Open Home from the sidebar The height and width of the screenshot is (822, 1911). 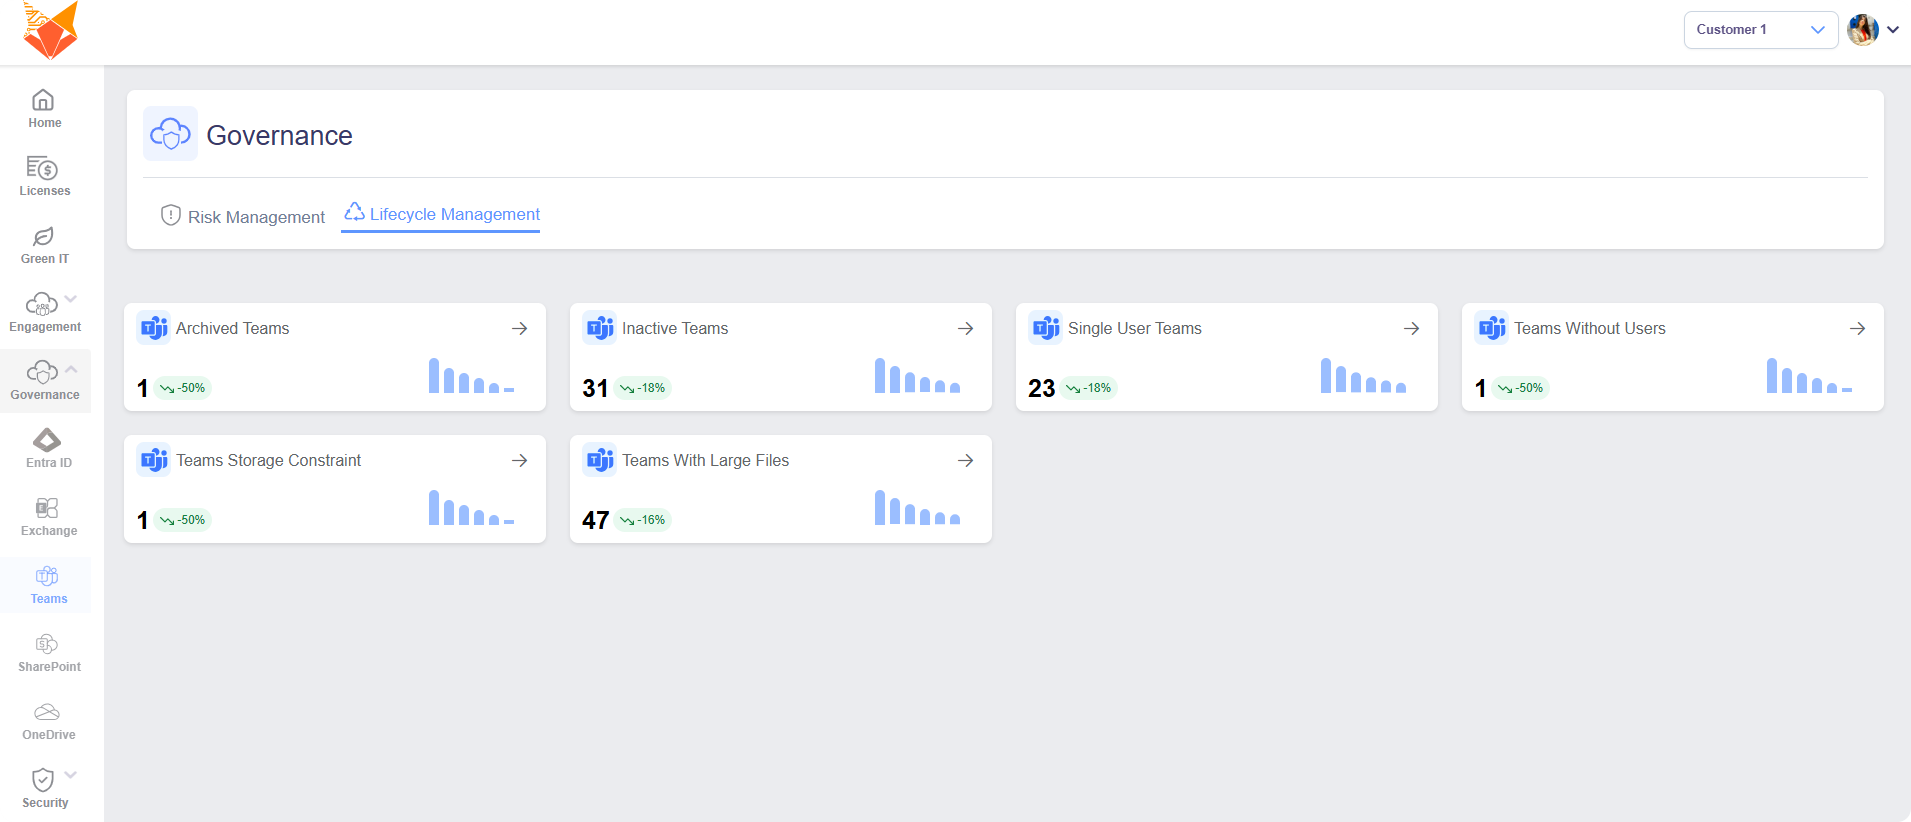44,109
